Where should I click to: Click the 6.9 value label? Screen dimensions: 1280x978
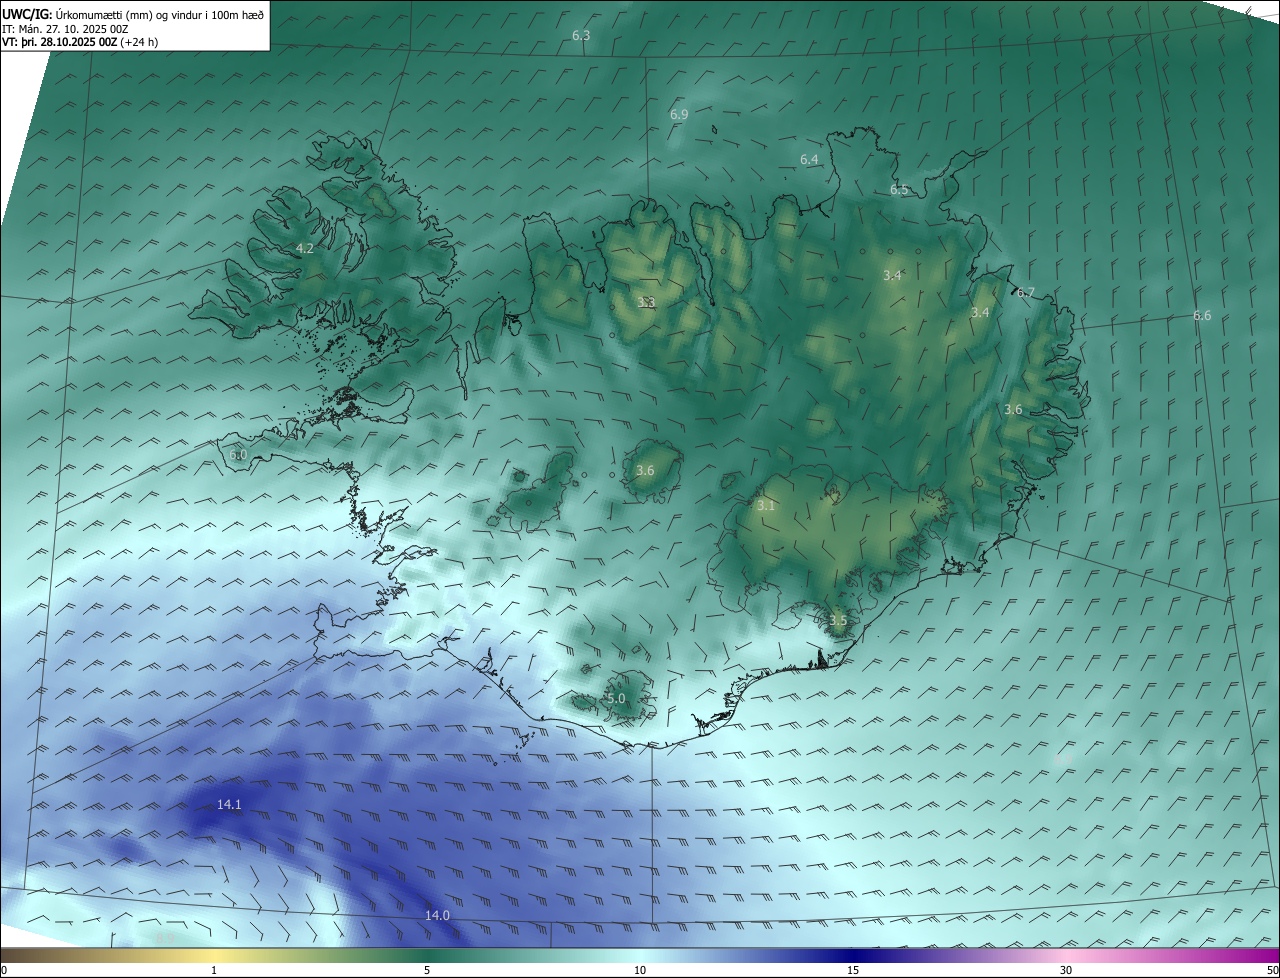pos(679,115)
